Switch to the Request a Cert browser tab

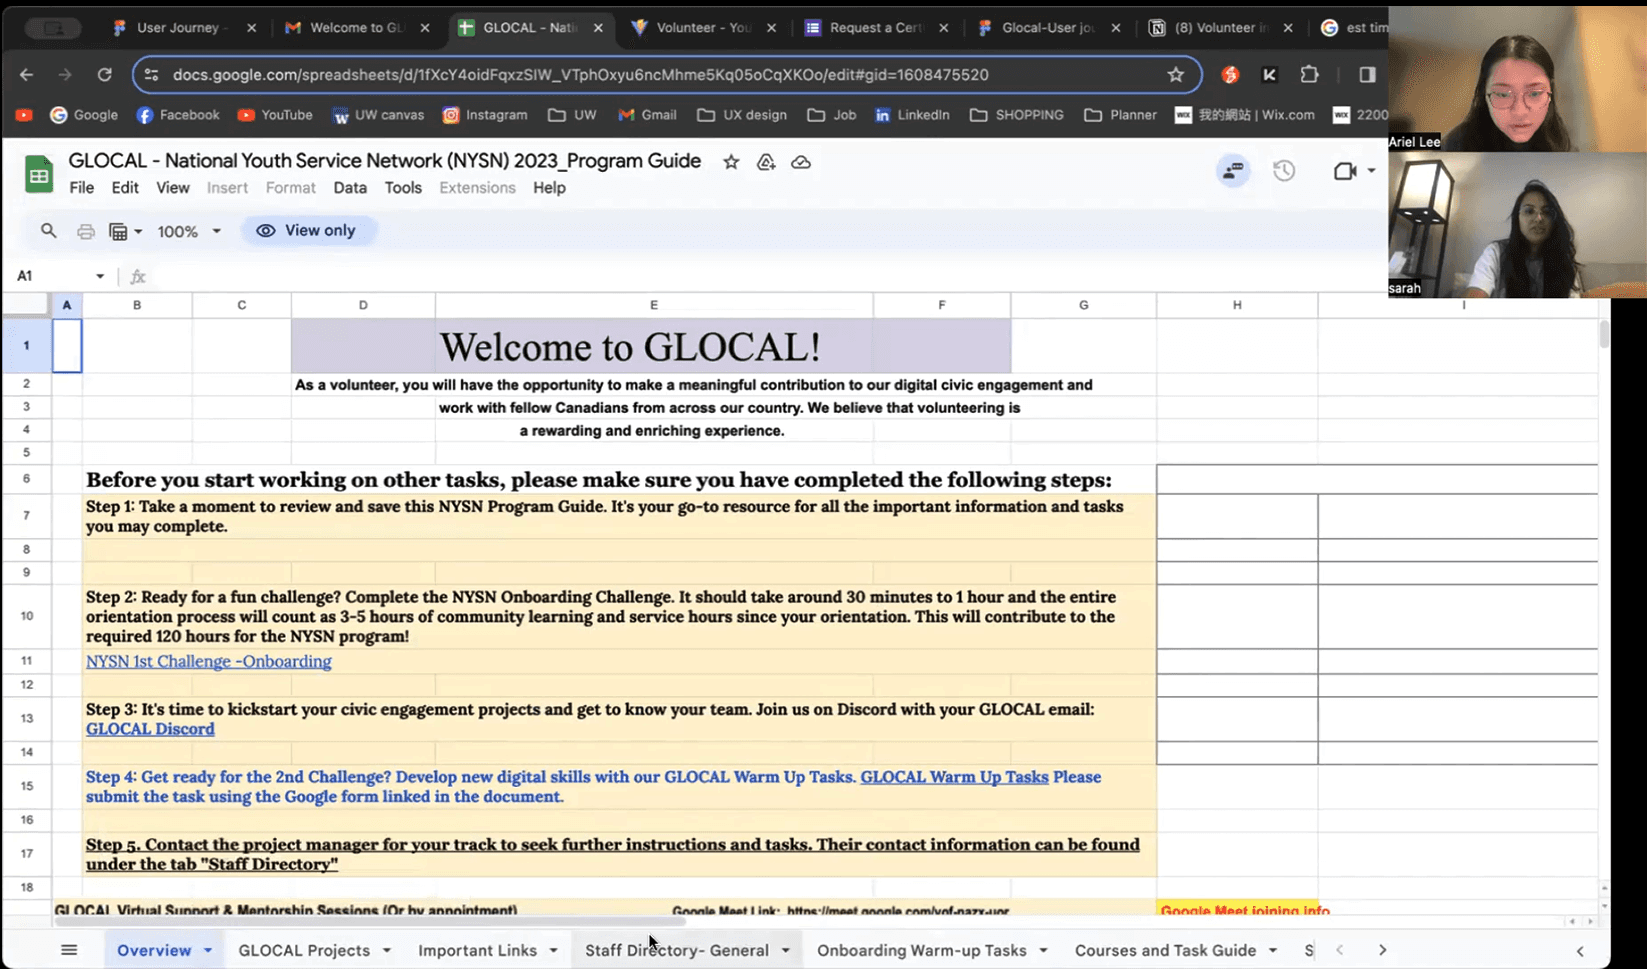[877, 28]
